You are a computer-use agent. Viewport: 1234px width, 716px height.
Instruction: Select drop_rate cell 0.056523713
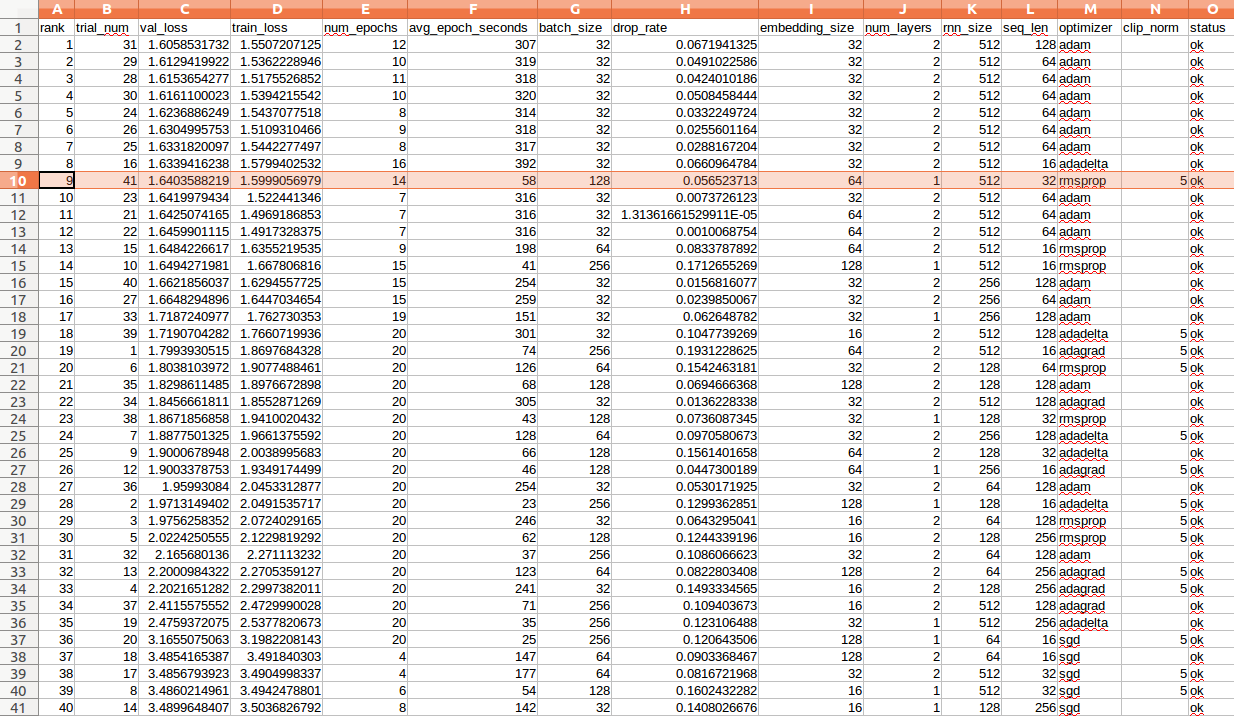pyautogui.click(x=684, y=181)
